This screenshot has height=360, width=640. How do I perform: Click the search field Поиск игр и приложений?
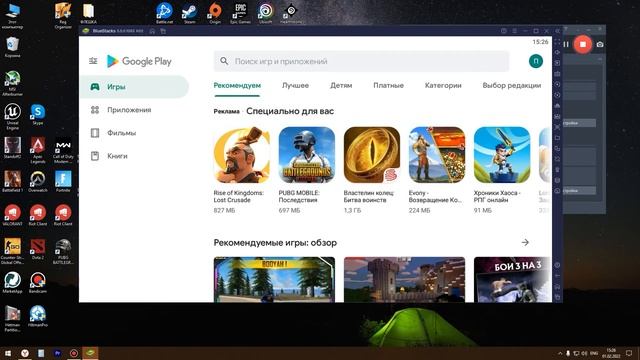click(x=361, y=61)
